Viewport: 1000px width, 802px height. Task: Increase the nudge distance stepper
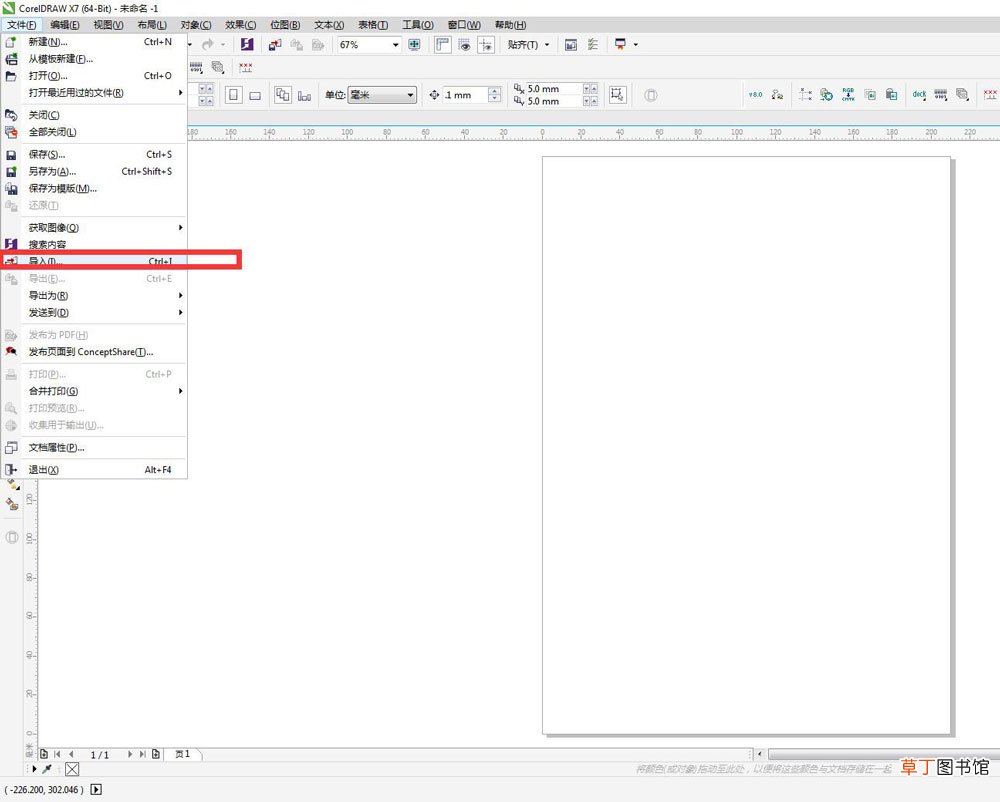click(495, 91)
